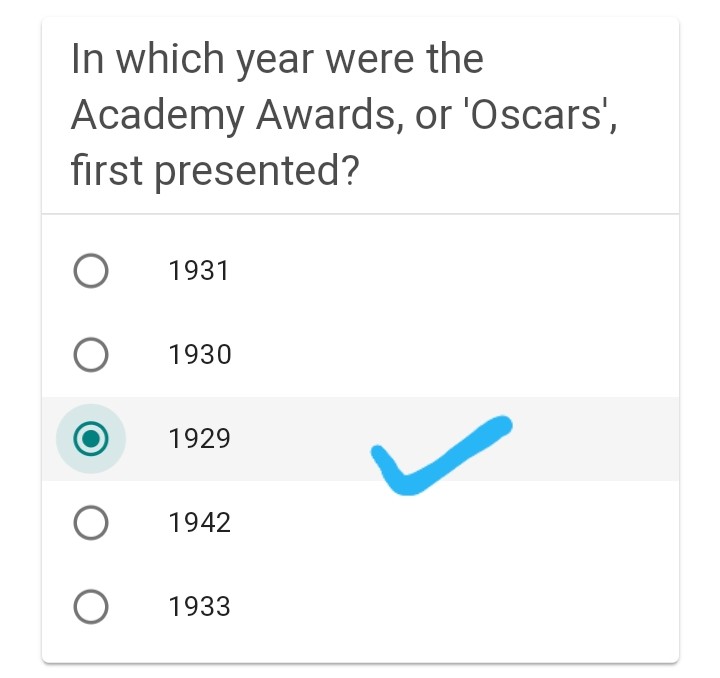Click the word "the" ending the first line
The width and height of the screenshot is (720, 678).
pyautogui.click(x=455, y=60)
